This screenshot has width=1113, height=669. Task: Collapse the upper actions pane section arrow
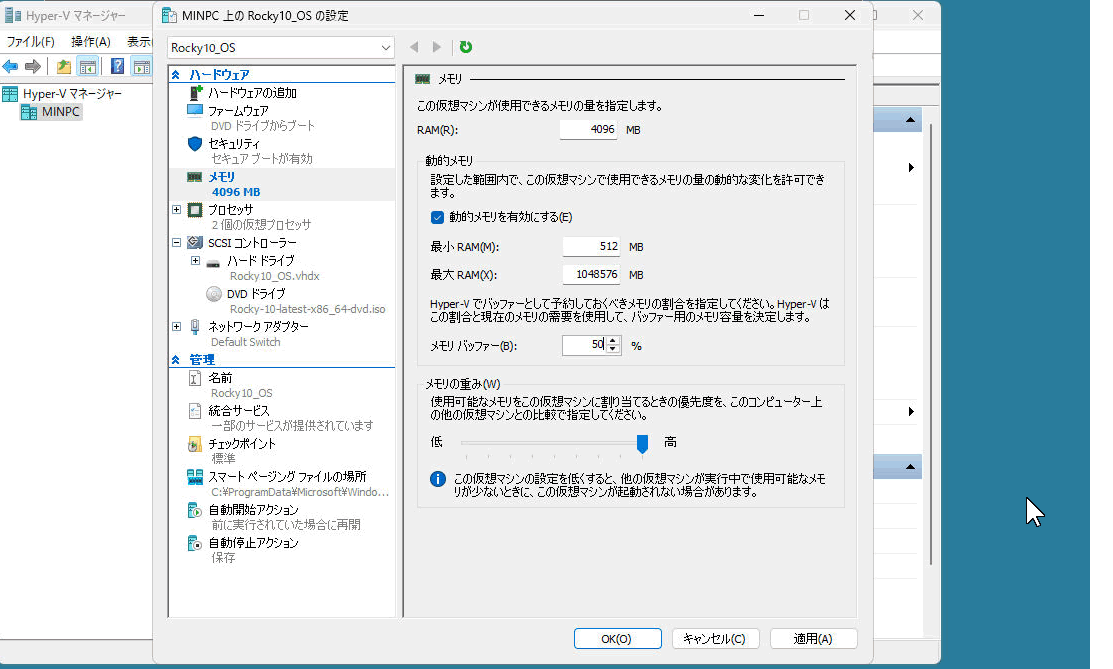pyautogui.click(x=910, y=120)
